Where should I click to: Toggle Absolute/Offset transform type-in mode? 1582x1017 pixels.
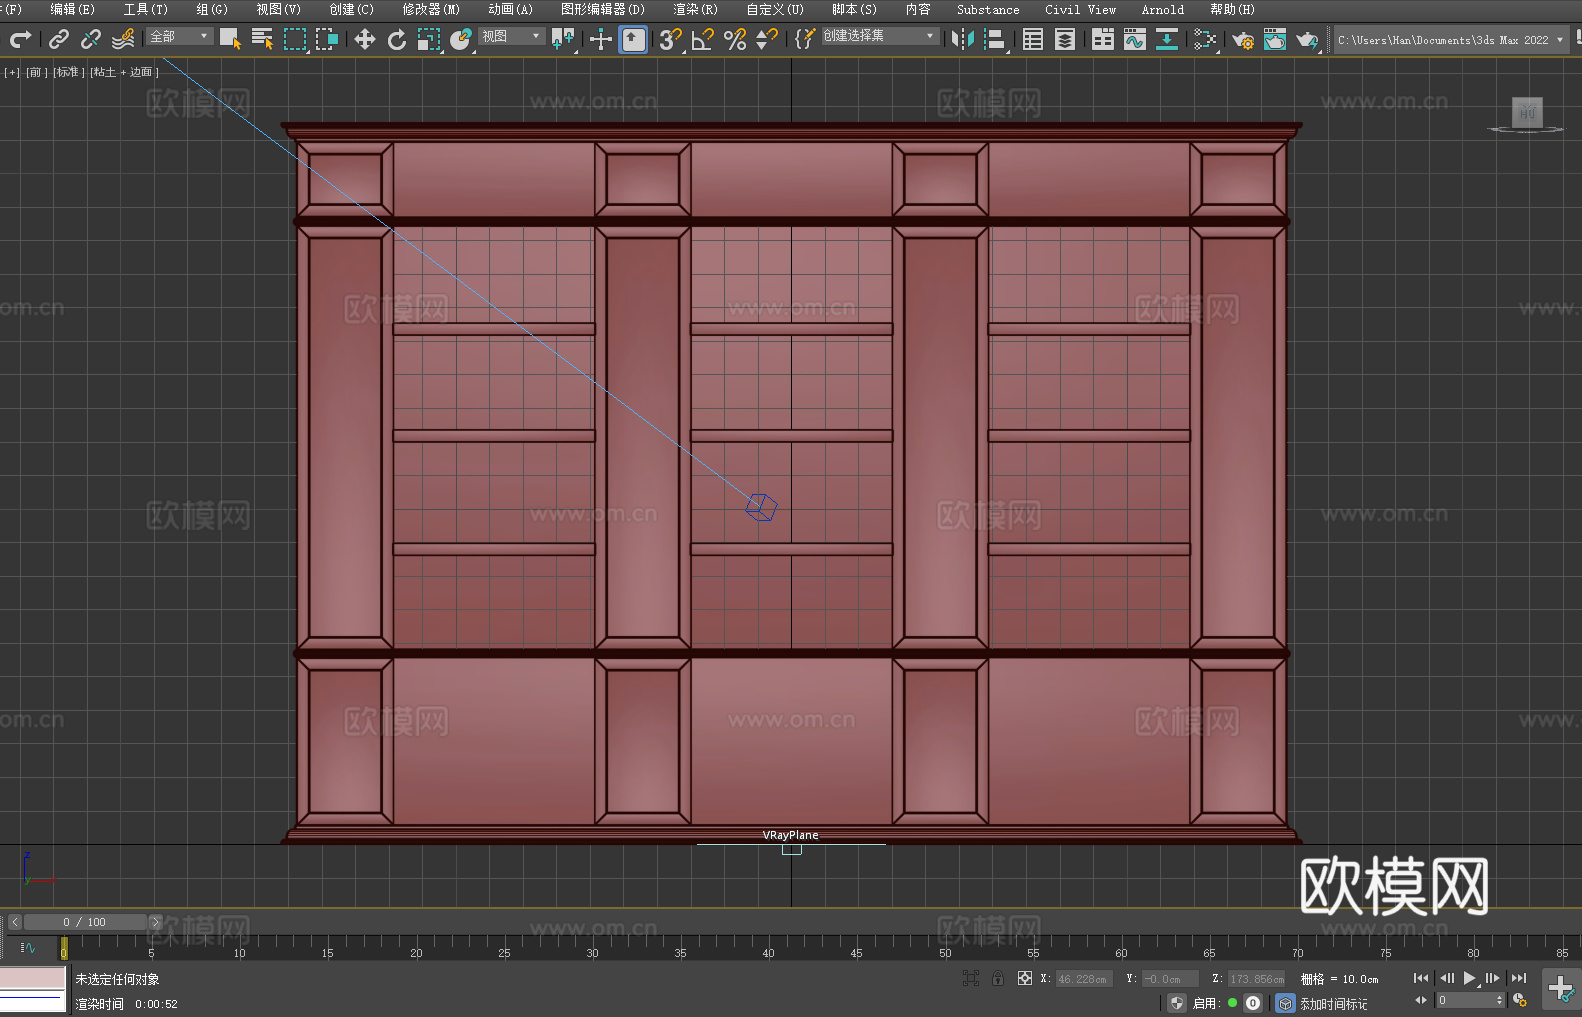[1025, 978]
